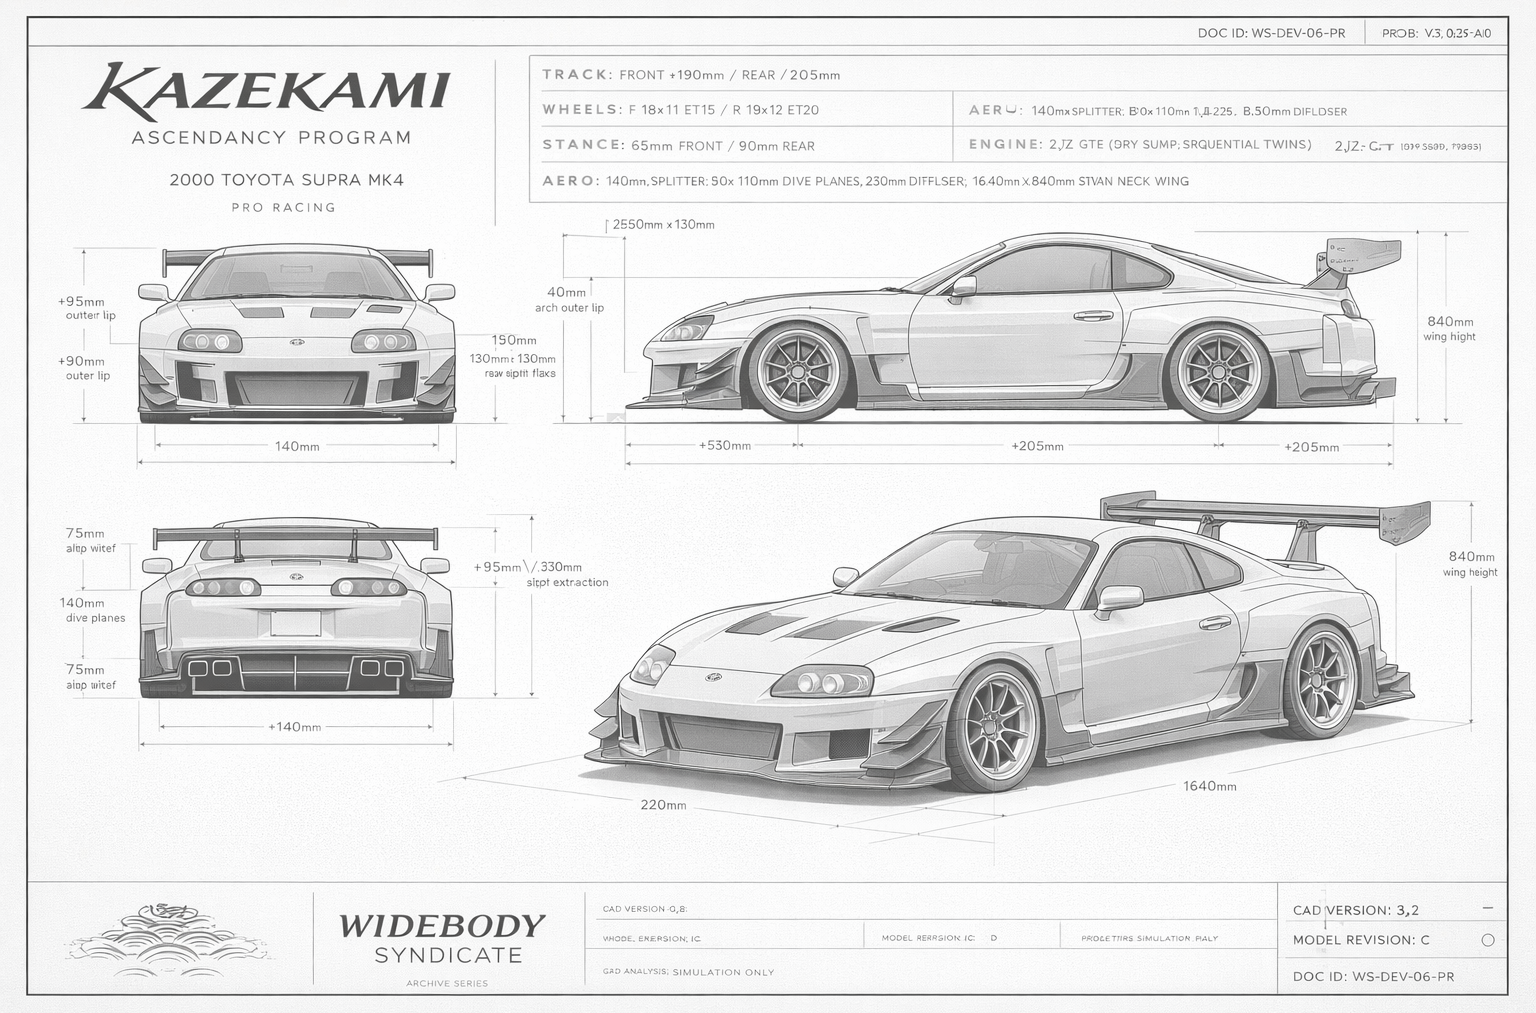Click the license plate on the rear view drawing
1536x1013 pixels.
pyautogui.click(x=296, y=624)
